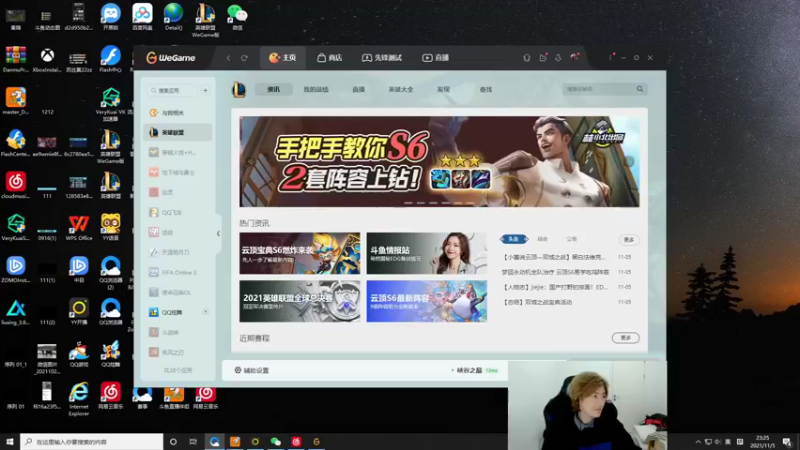
Task: Open the download manager icon
Action: [x=558, y=58]
